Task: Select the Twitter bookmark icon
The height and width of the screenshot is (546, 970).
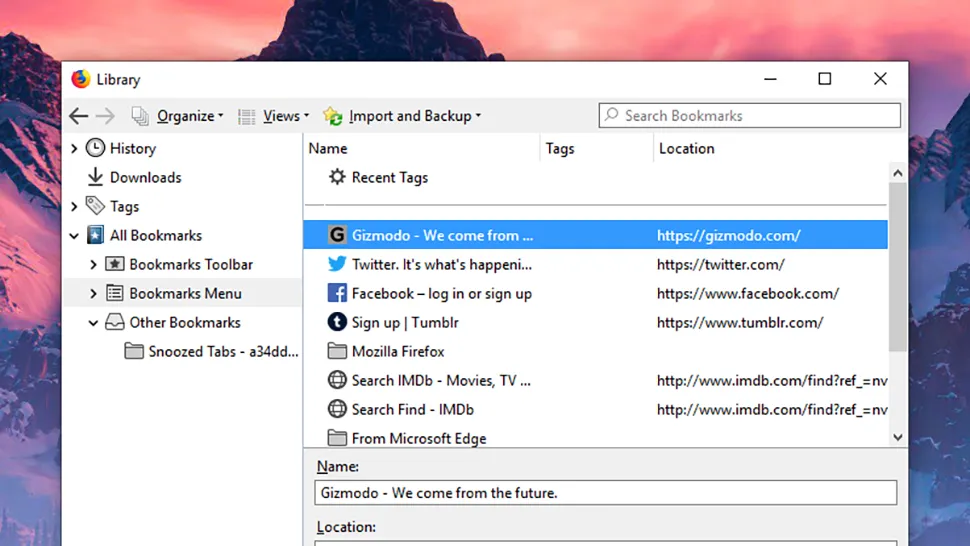Action: [x=337, y=265]
